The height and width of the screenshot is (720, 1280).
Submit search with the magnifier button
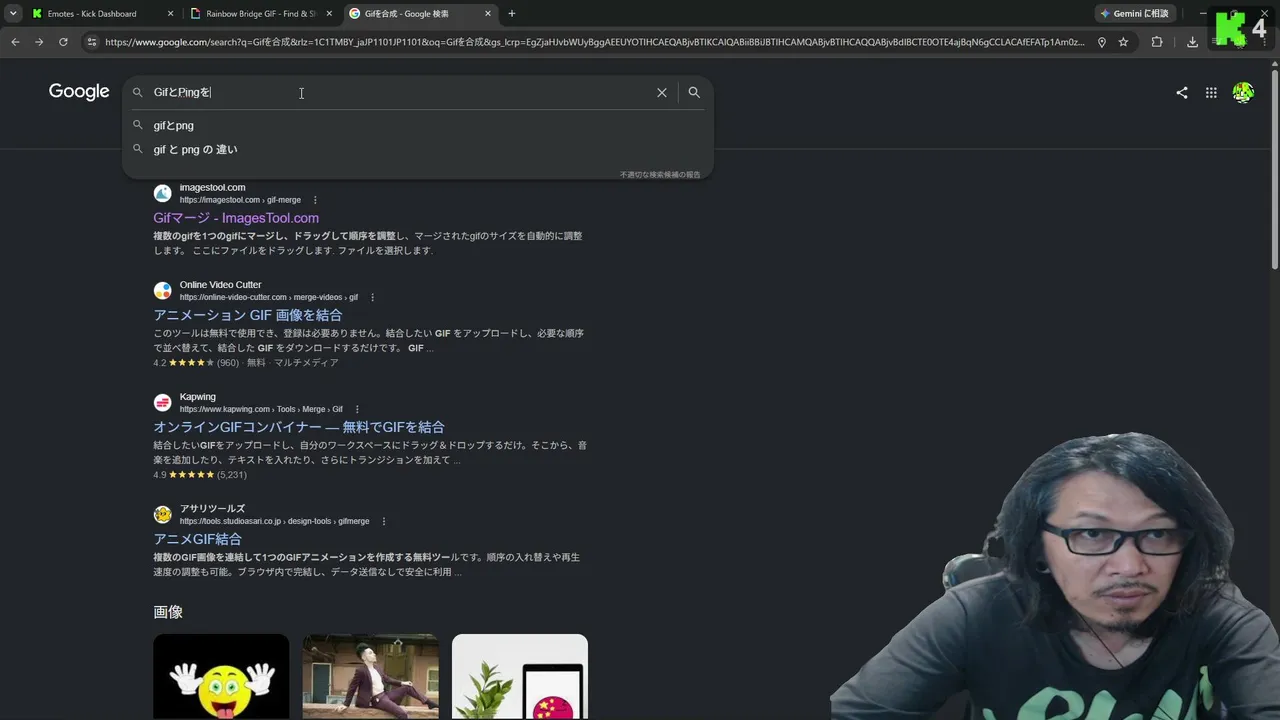pyautogui.click(x=694, y=92)
